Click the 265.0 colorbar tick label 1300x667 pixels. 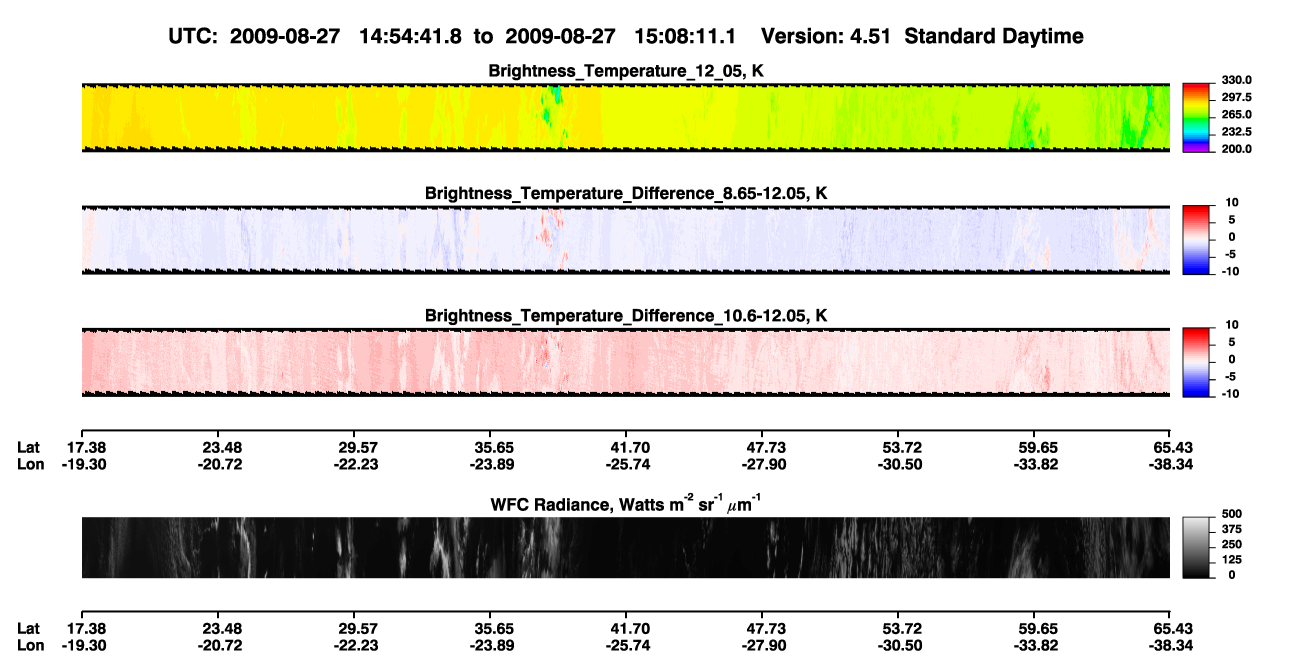(x=1235, y=114)
